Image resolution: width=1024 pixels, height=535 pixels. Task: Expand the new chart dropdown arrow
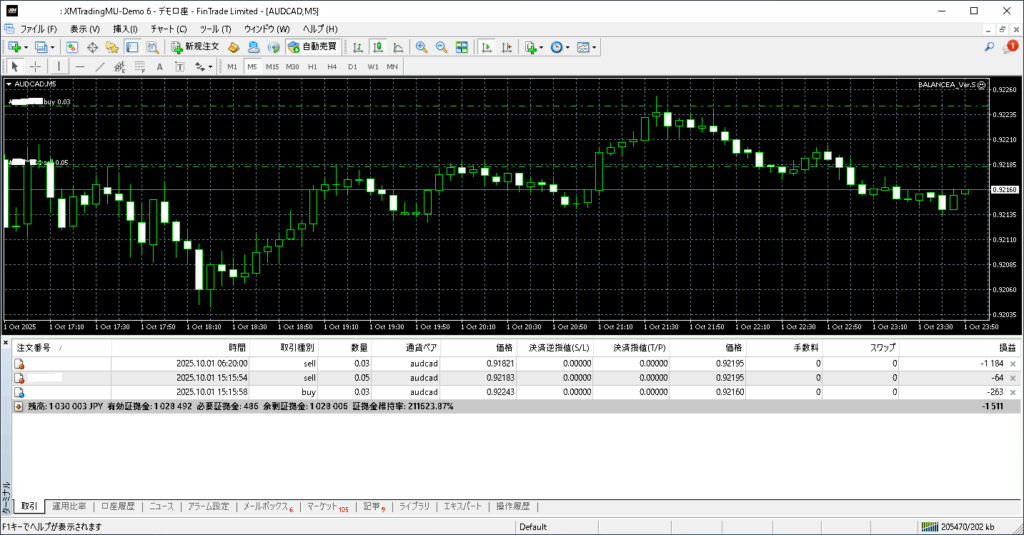click(27, 47)
